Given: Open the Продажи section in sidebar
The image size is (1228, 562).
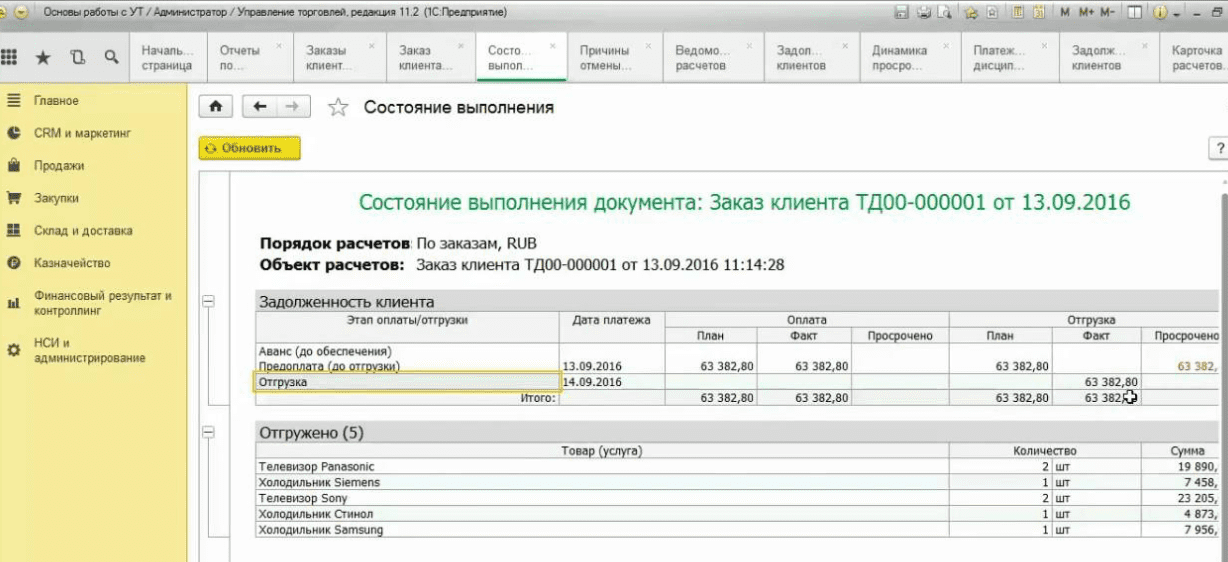Looking at the screenshot, I should pos(59,166).
